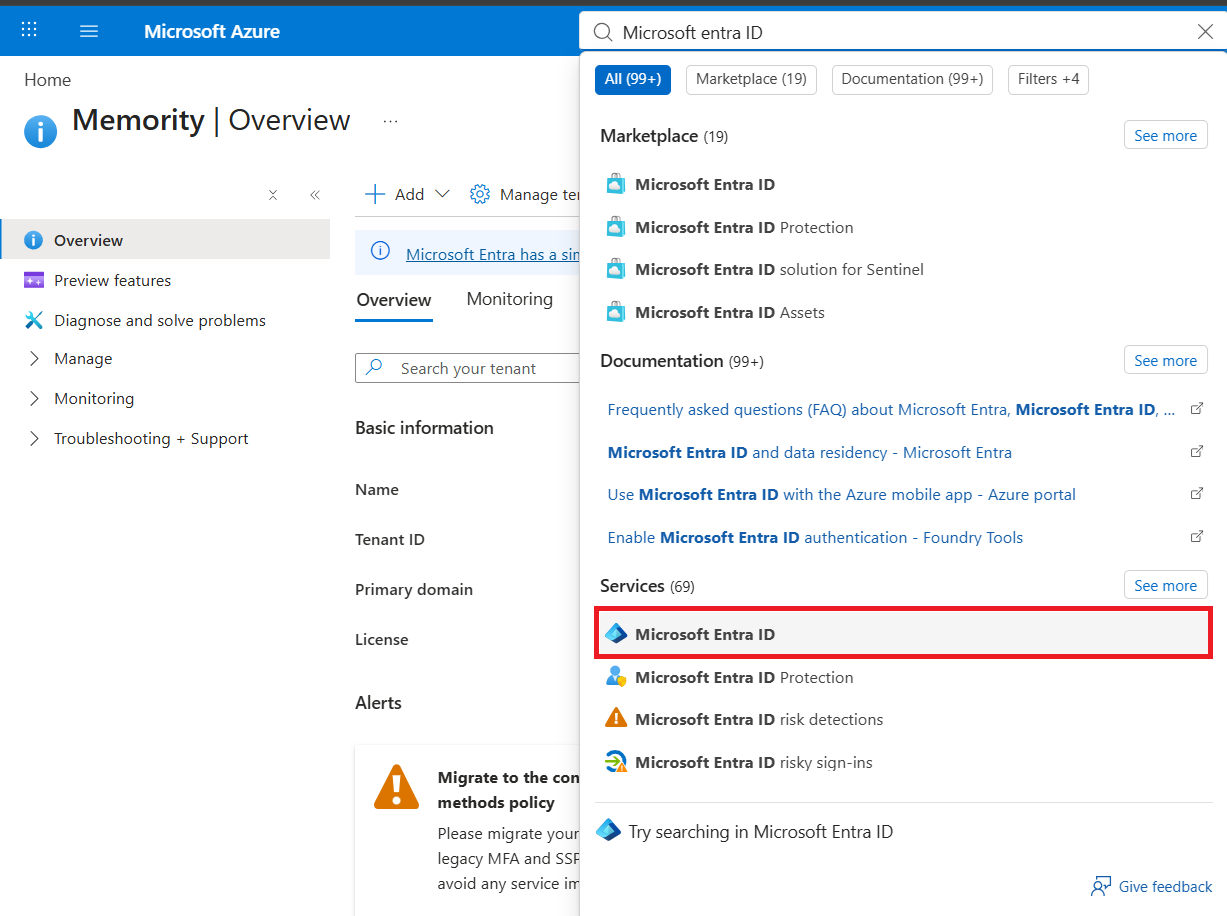Open external link icon for FAQ documentation
The image size is (1227, 916).
point(1197,409)
